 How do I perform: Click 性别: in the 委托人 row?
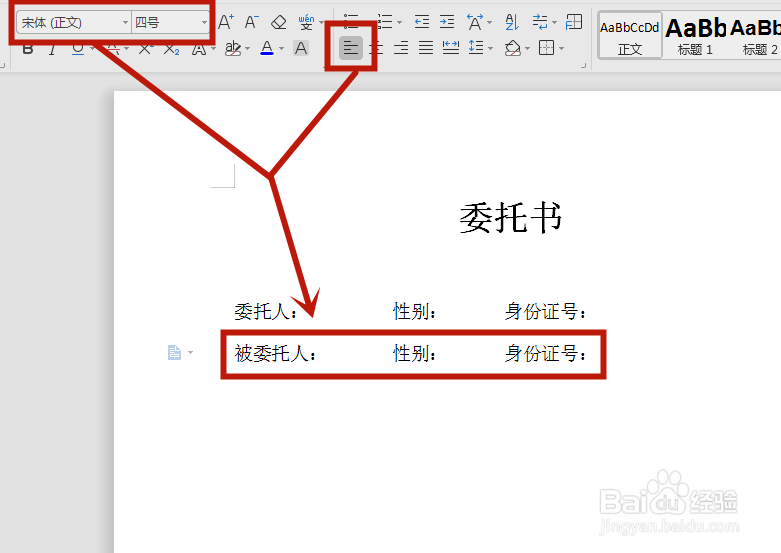coord(415,311)
